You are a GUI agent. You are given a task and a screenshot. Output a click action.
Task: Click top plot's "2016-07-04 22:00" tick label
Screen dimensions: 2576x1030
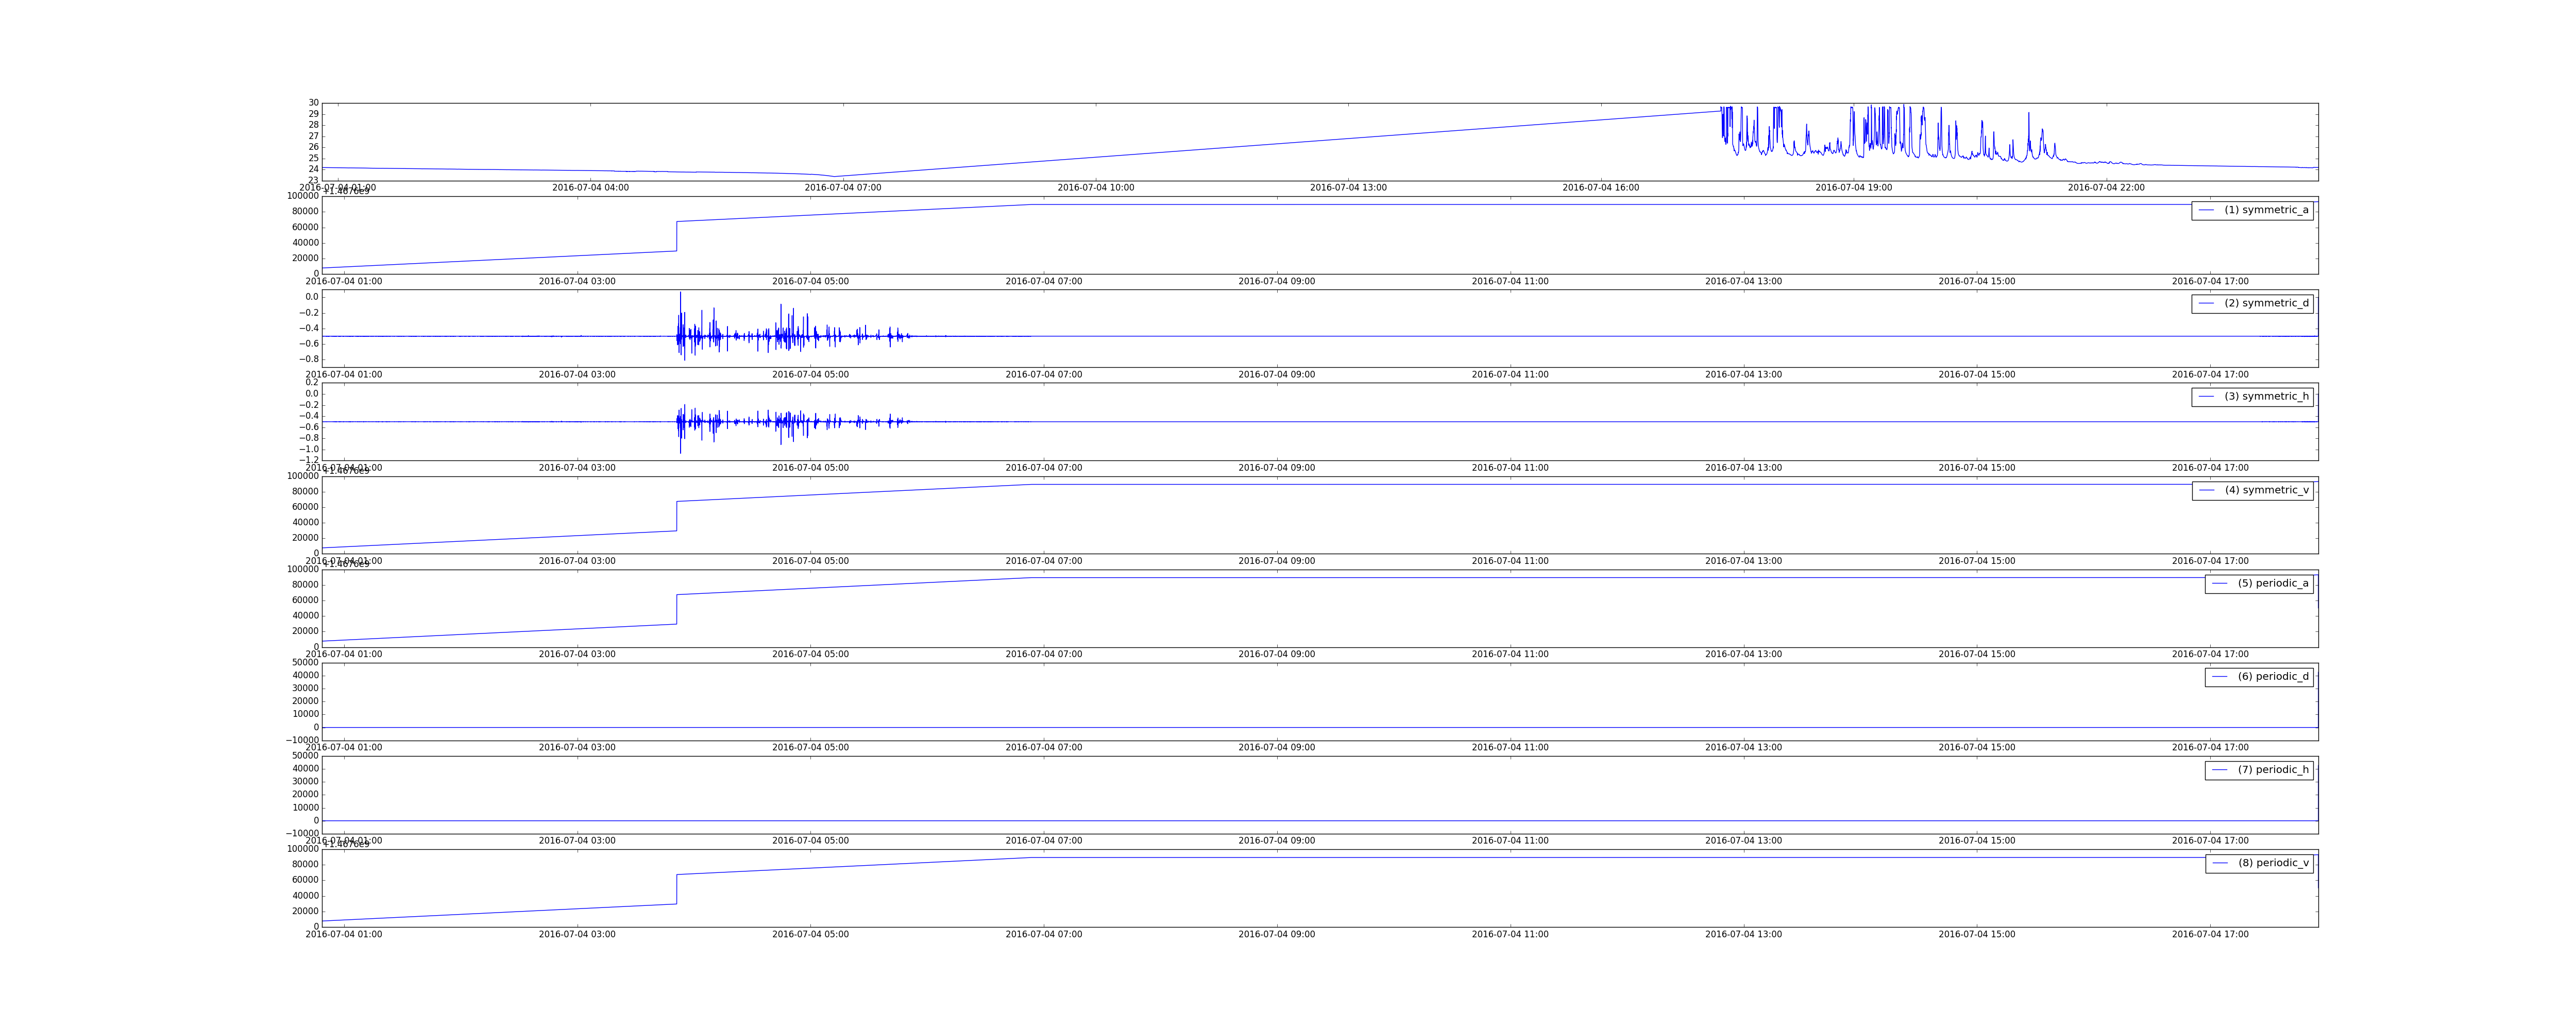pyautogui.click(x=2106, y=188)
